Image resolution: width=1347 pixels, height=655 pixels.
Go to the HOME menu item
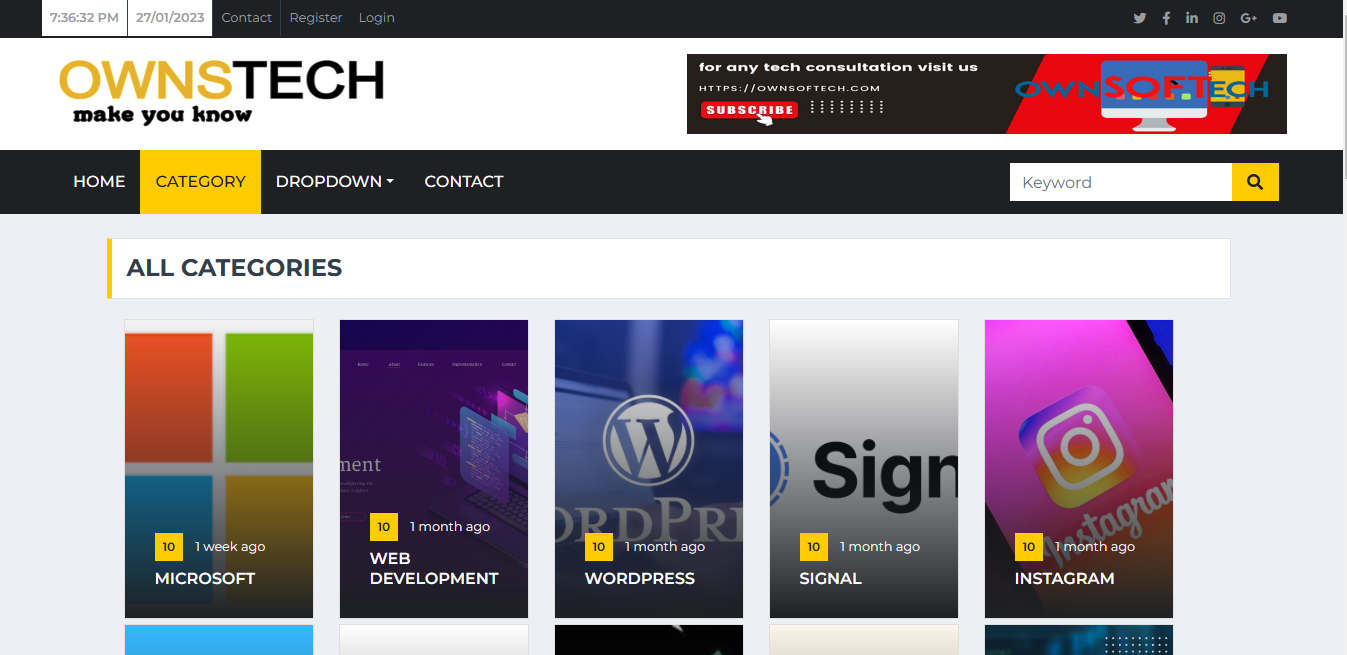(x=99, y=182)
